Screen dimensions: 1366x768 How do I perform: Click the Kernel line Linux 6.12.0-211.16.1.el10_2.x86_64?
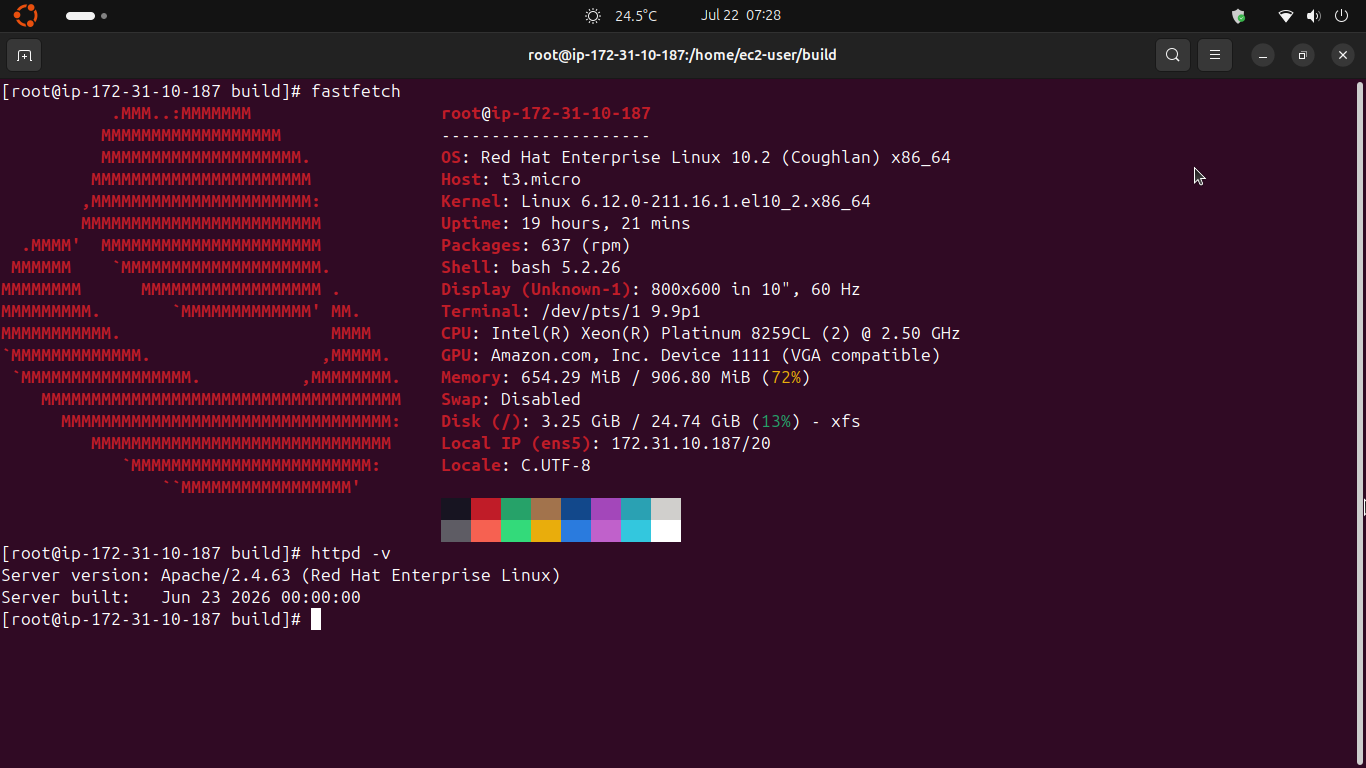(656, 201)
